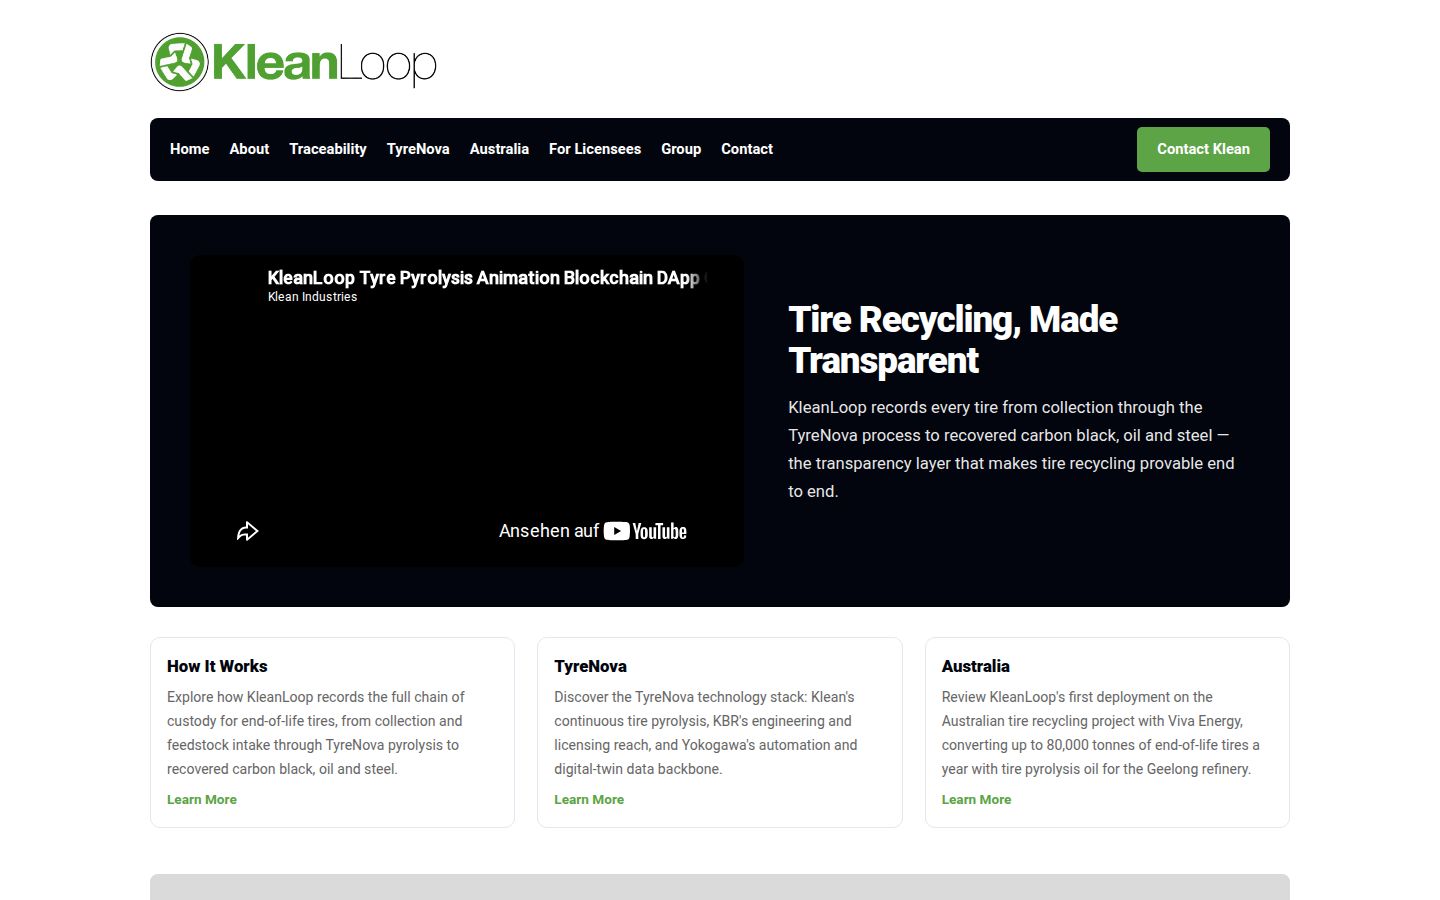Screen dimensions: 1440x900
Task: Follow Learn More under TyreNova card
Action: pyautogui.click(x=589, y=799)
